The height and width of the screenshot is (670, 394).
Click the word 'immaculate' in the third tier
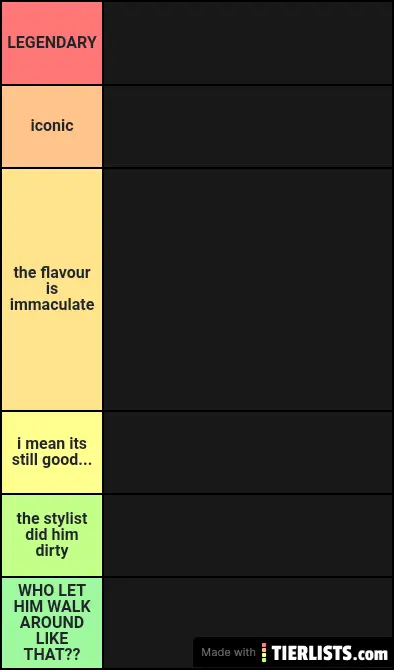click(x=52, y=305)
